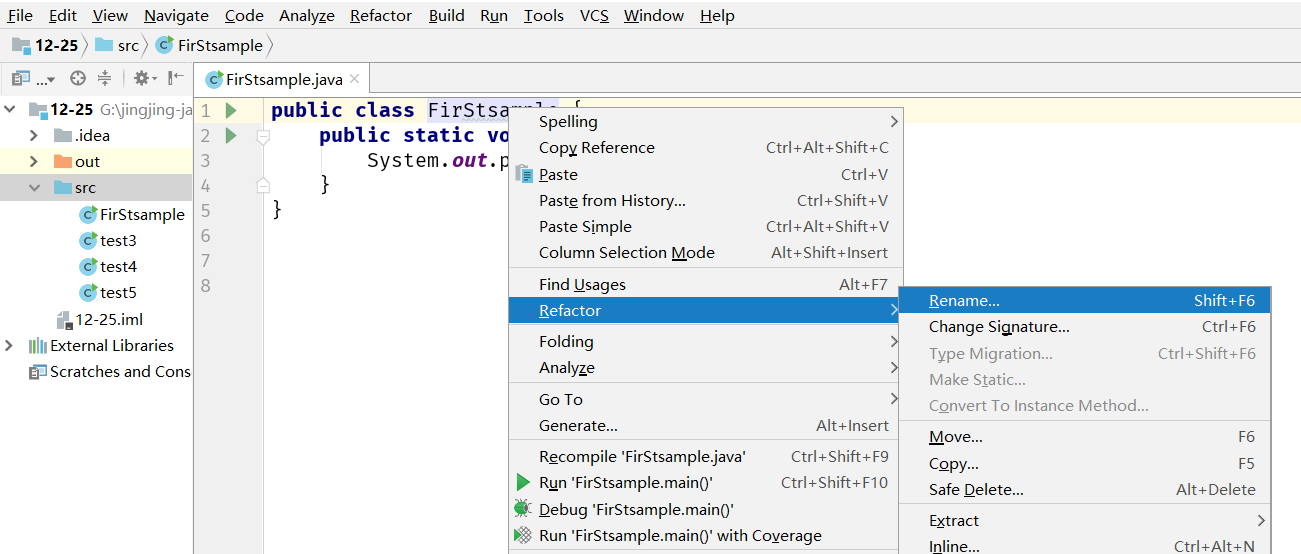Open the Extract submenu
Image resolution: width=1301 pixels, height=554 pixels.
1084,521
